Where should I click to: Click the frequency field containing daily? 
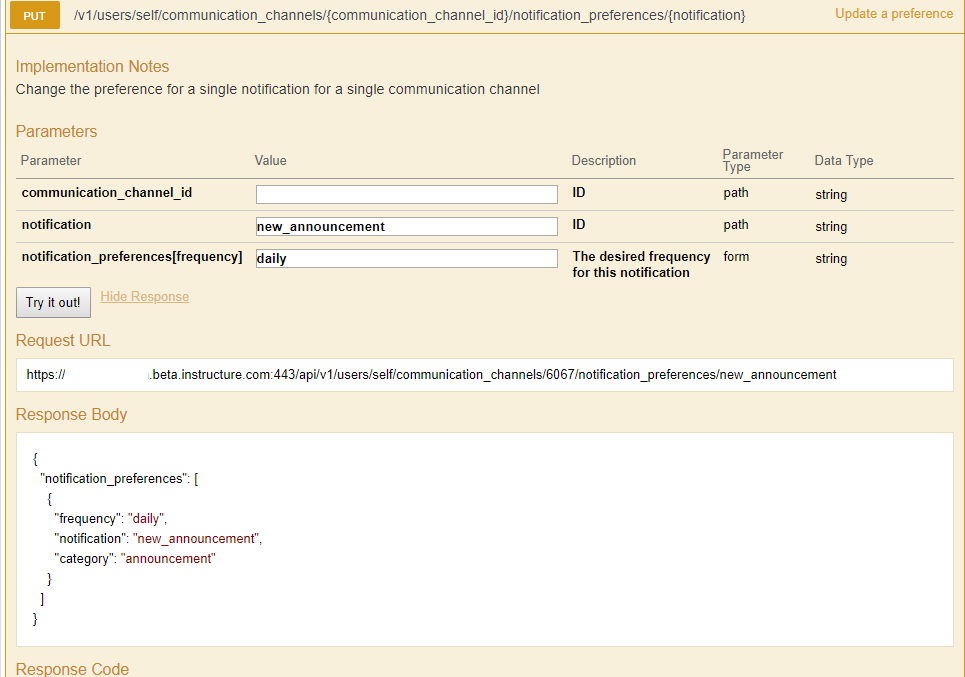coord(406,258)
